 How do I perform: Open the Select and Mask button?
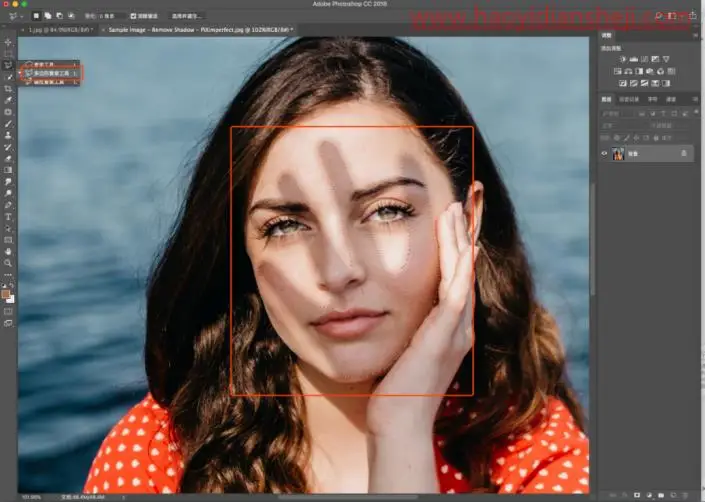(x=187, y=16)
